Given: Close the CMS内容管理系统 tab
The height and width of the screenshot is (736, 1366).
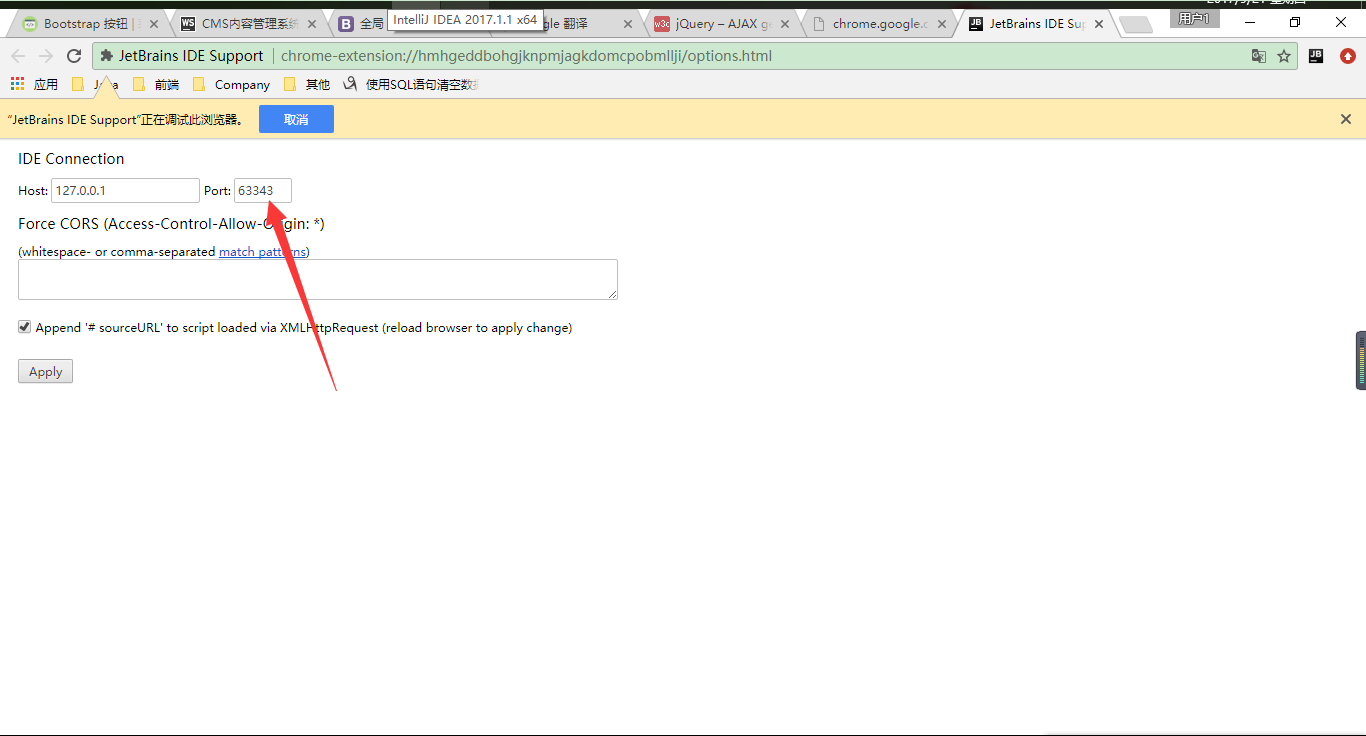Looking at the screenshot, I should (312, 24).
